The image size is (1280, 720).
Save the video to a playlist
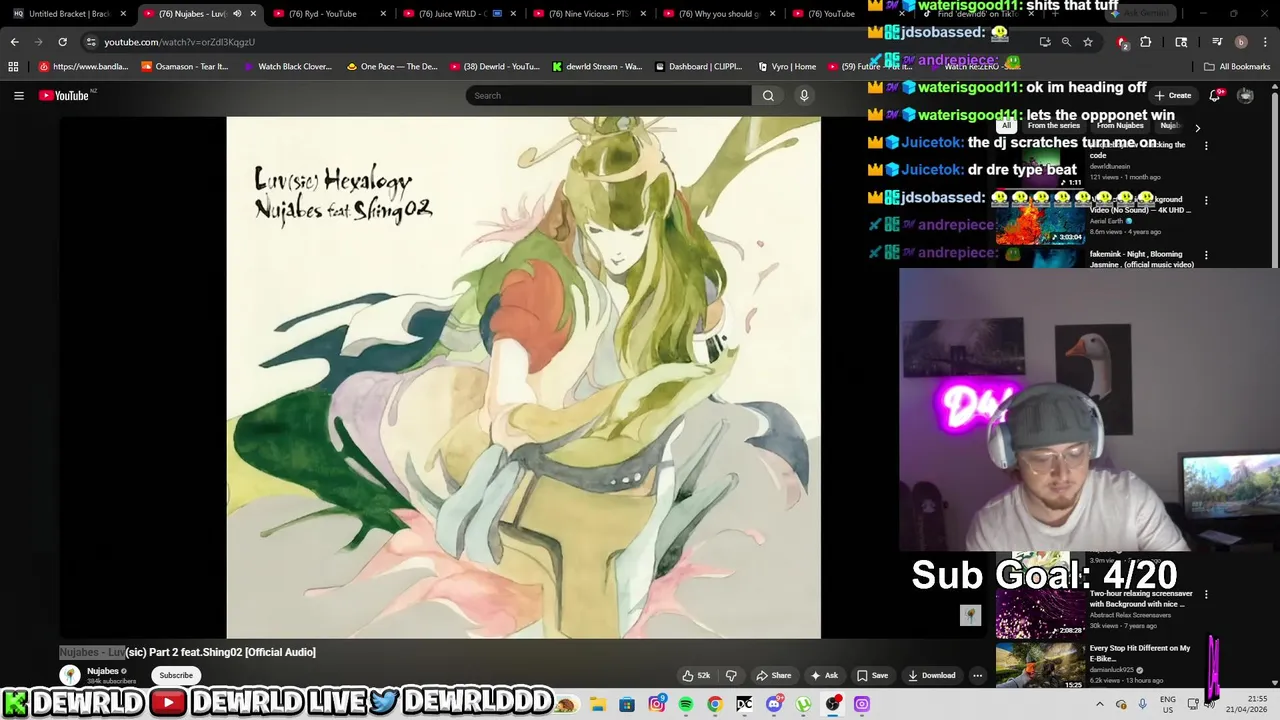pyautogui.click(x=872, y=675)
